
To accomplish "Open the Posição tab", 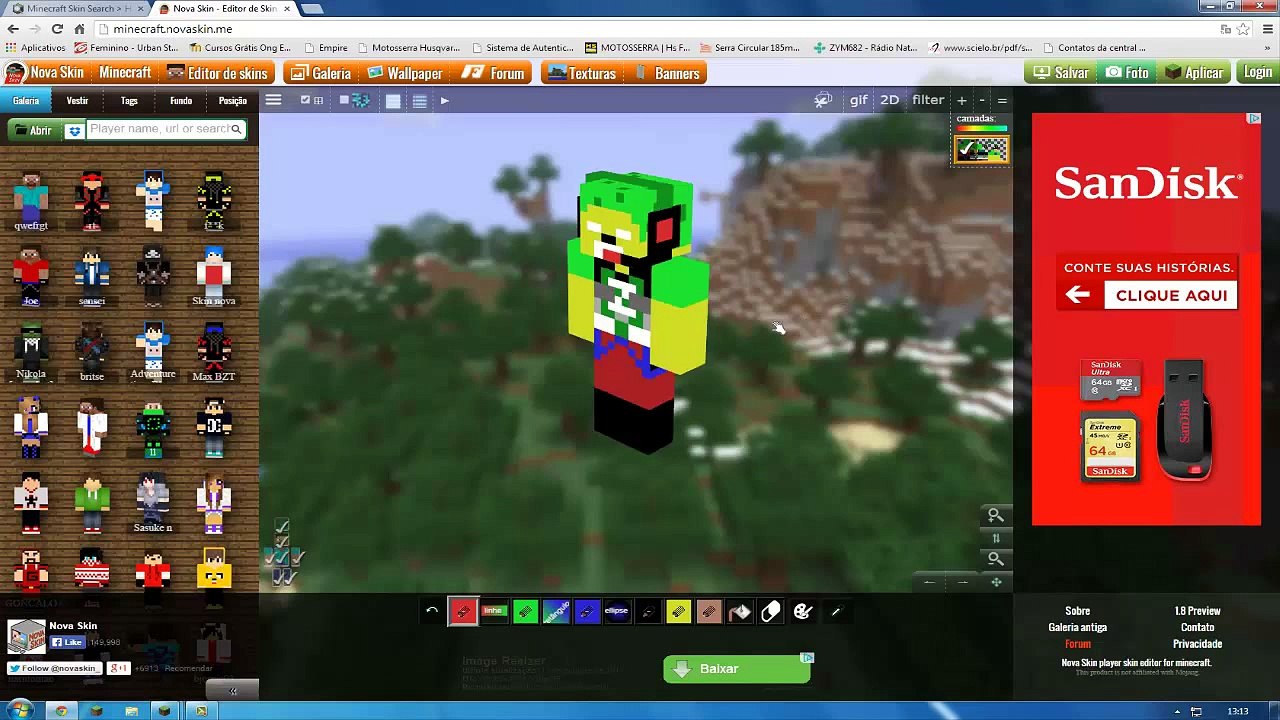I will pos(233,101).
